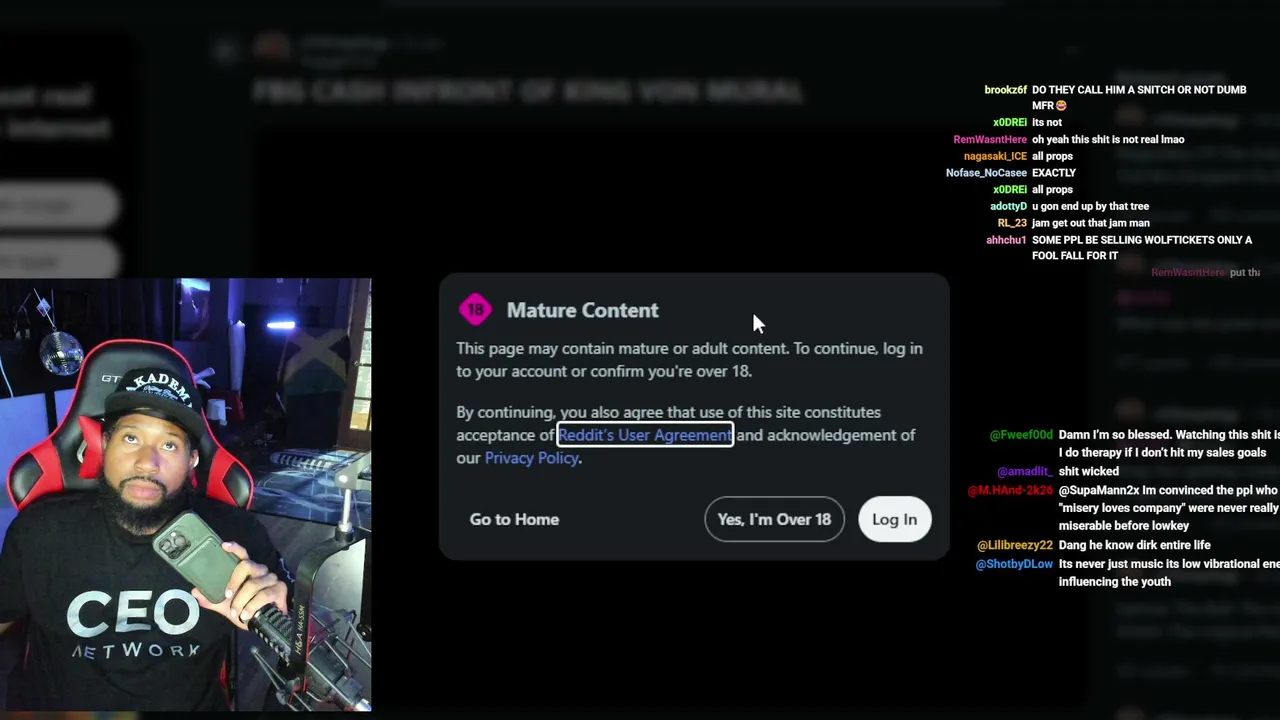Click mention @amadlit_ in lower chat
The height and width of the screenshot is (720, 1280).
pos(1025,471)
